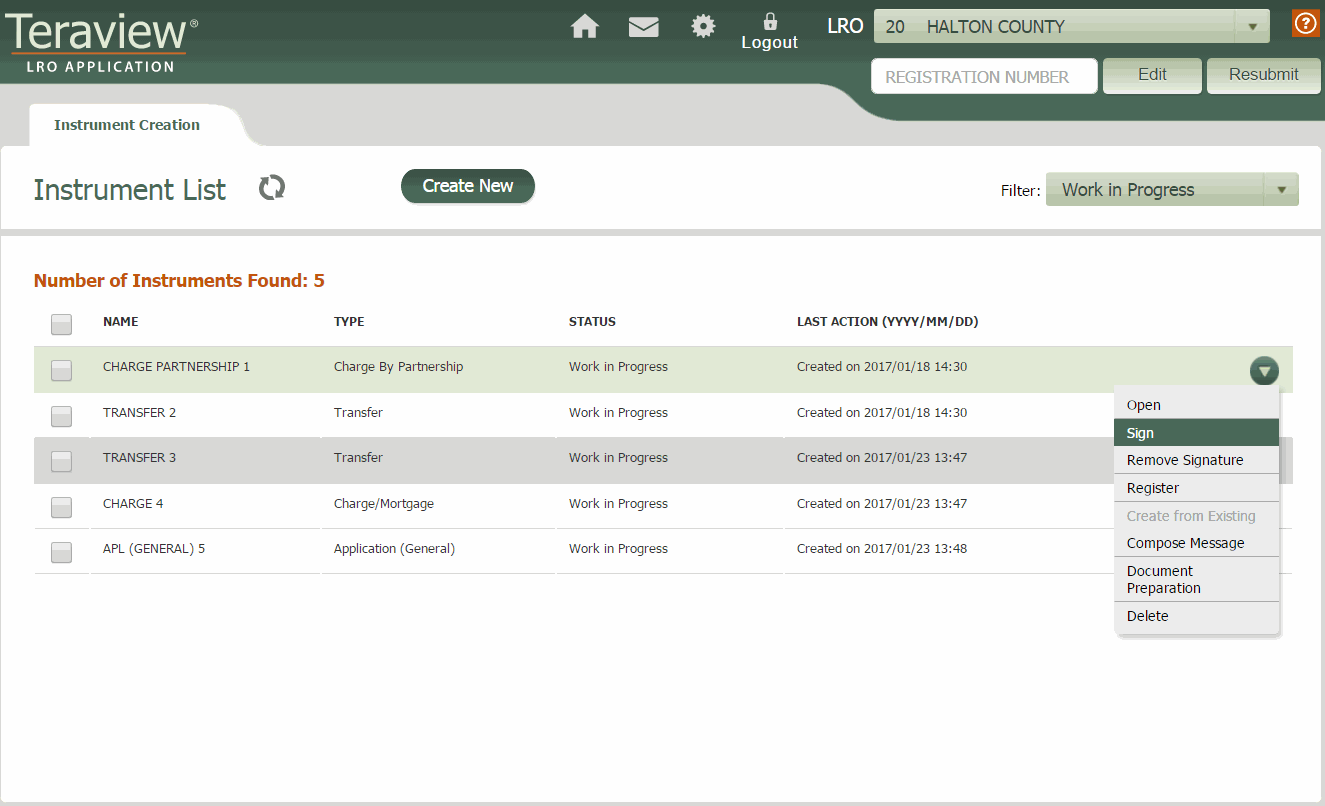The image size is (1325, 806).
Task: Go to the Home page icon
Action: pyautogui.click(x=584, y=27)
